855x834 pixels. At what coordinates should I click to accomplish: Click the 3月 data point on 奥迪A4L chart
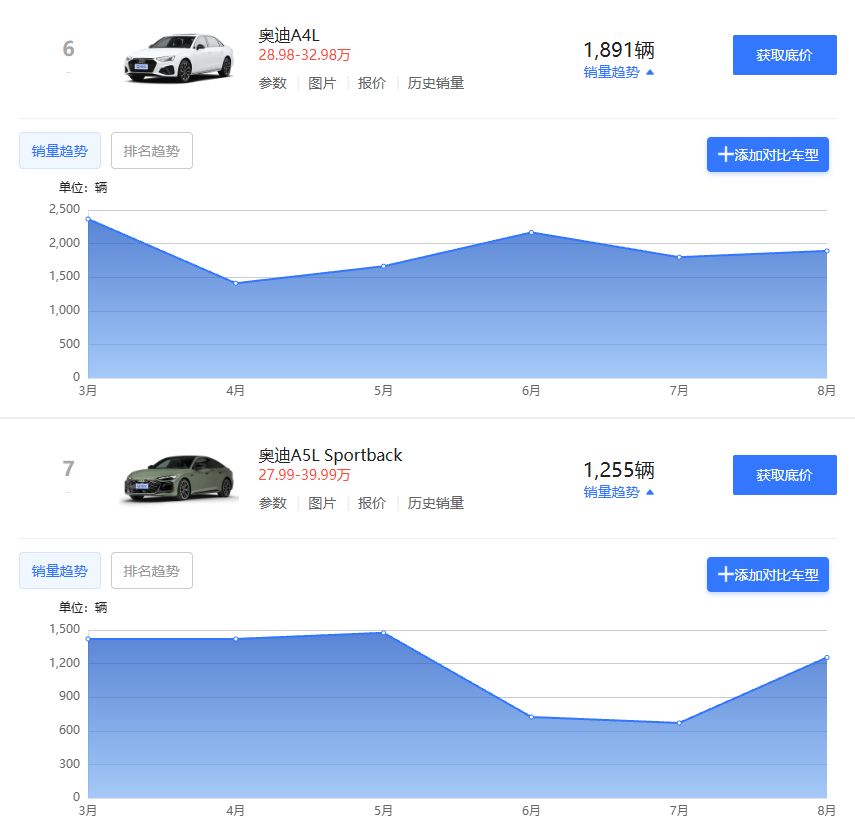88,219
